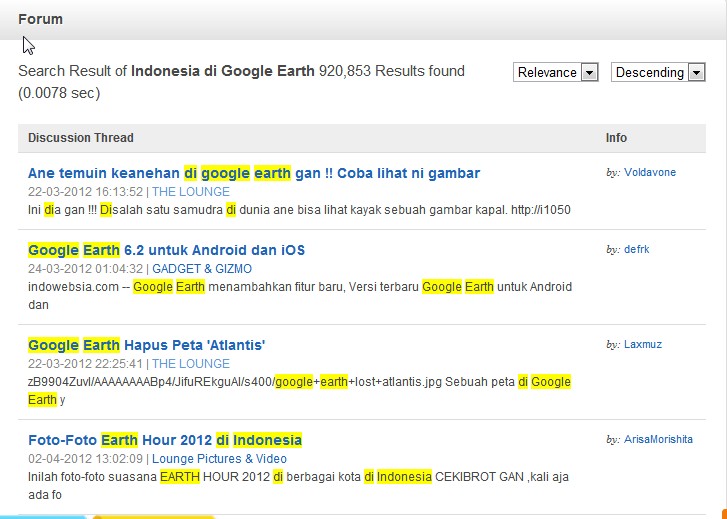Viewport: 727px width, 519px height.
Task: Open the Relevance sort dropdown
Action: point(555,72)
